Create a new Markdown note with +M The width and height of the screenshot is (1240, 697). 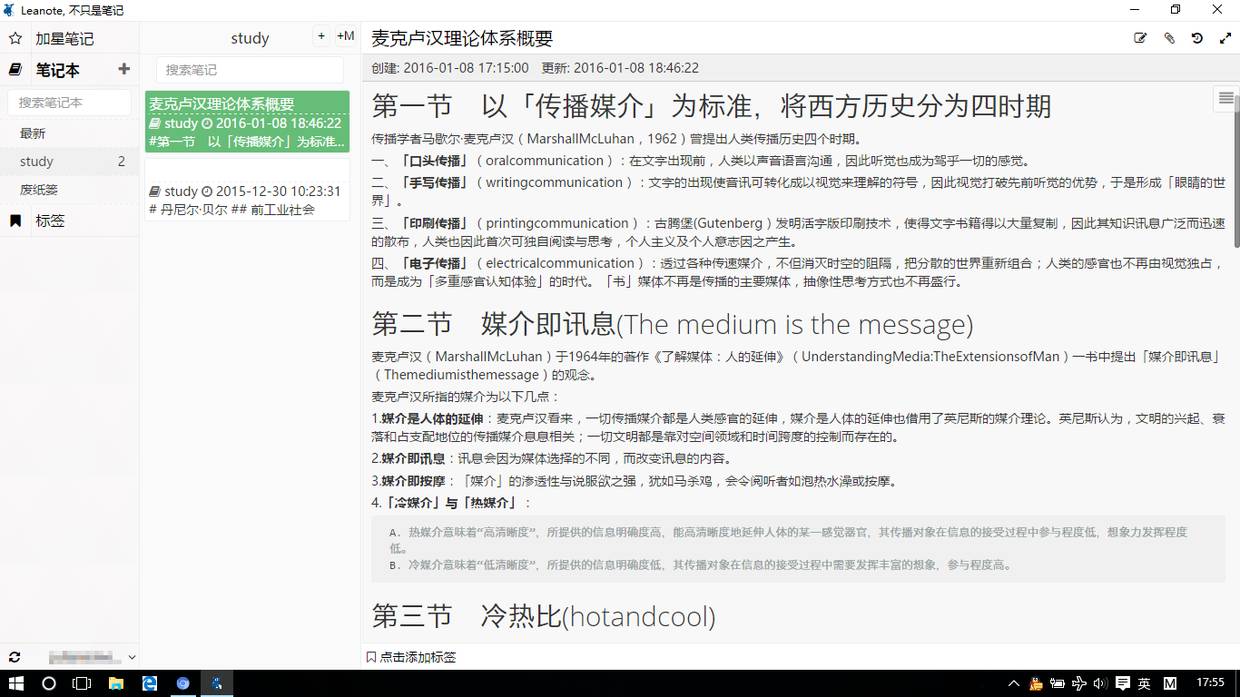pos(345,36)
